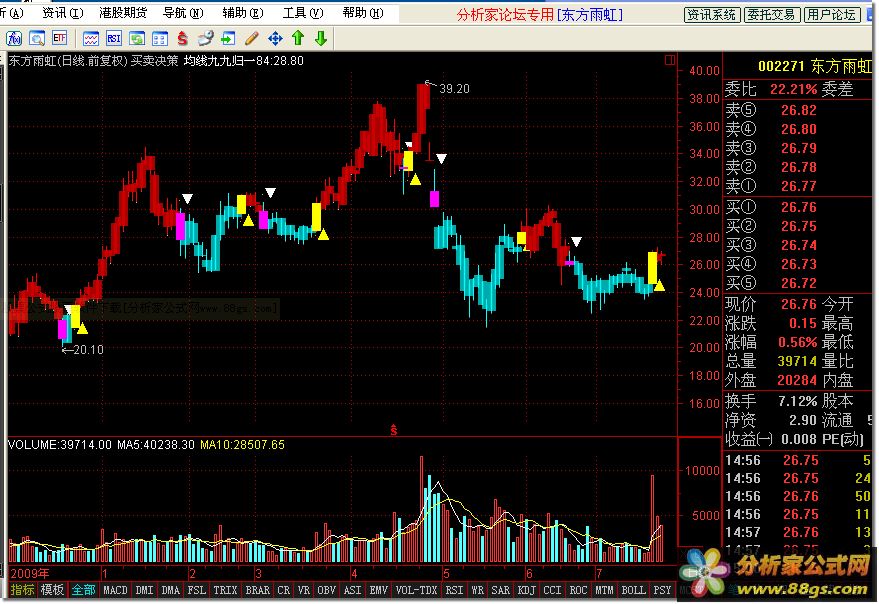
Task: Open the 辅助(E) menu
Action: pyautogui.click(x=243, y=12)
